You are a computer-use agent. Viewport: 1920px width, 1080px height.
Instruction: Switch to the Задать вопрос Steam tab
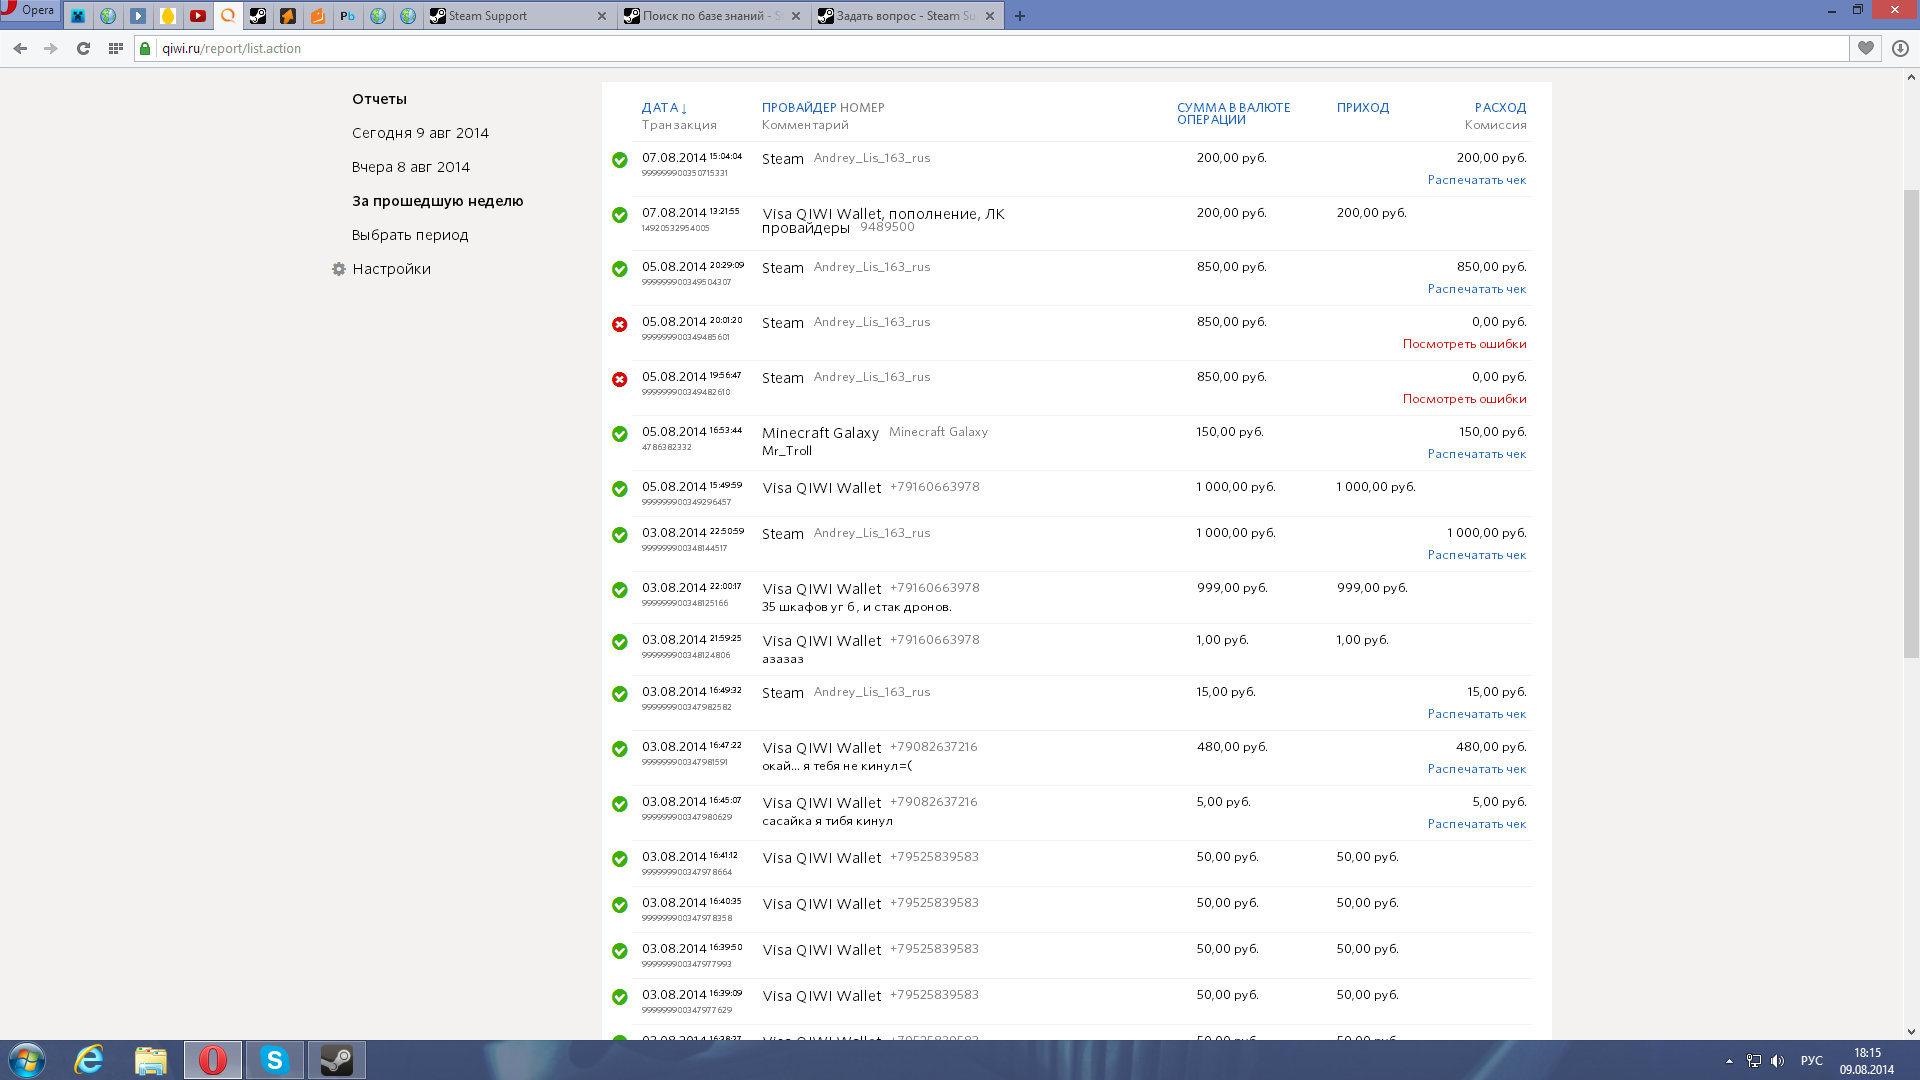pos(907,16)
